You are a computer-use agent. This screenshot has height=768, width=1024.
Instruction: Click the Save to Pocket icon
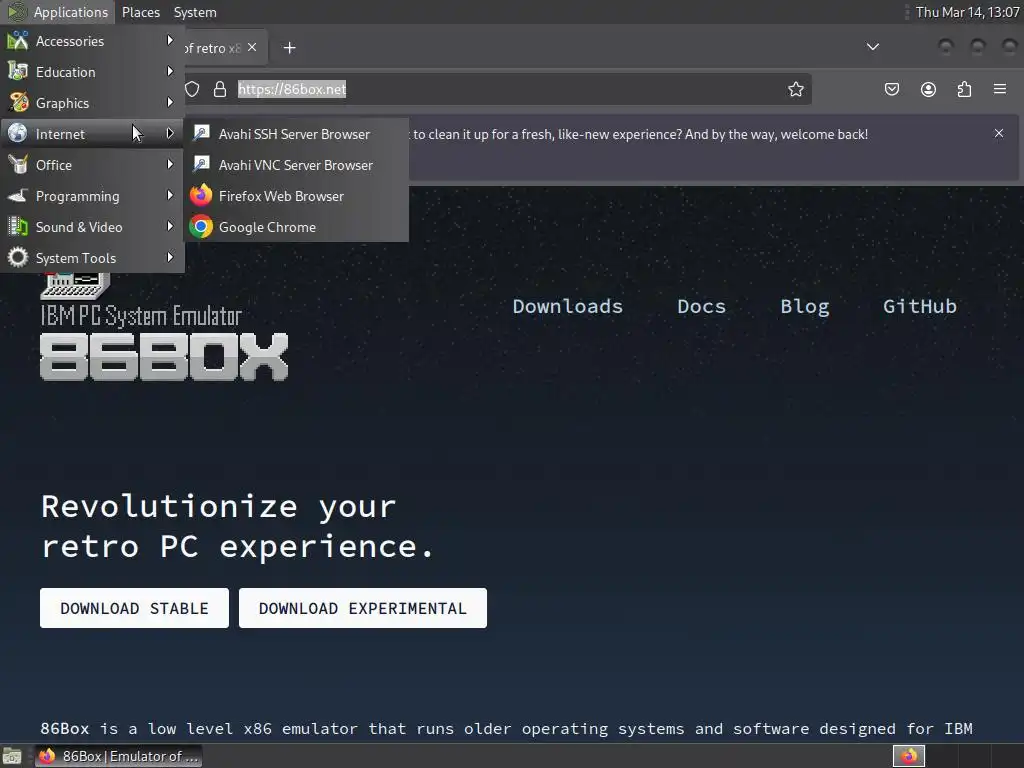pyautogui.click(x=891, y=89)
